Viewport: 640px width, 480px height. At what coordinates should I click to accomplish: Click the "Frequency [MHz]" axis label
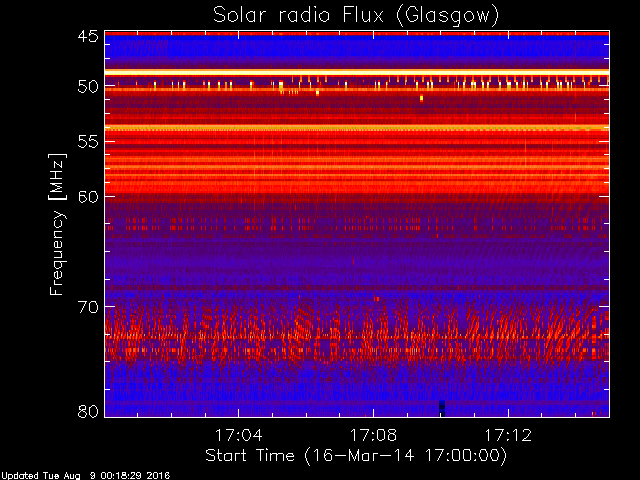[57, 224]
